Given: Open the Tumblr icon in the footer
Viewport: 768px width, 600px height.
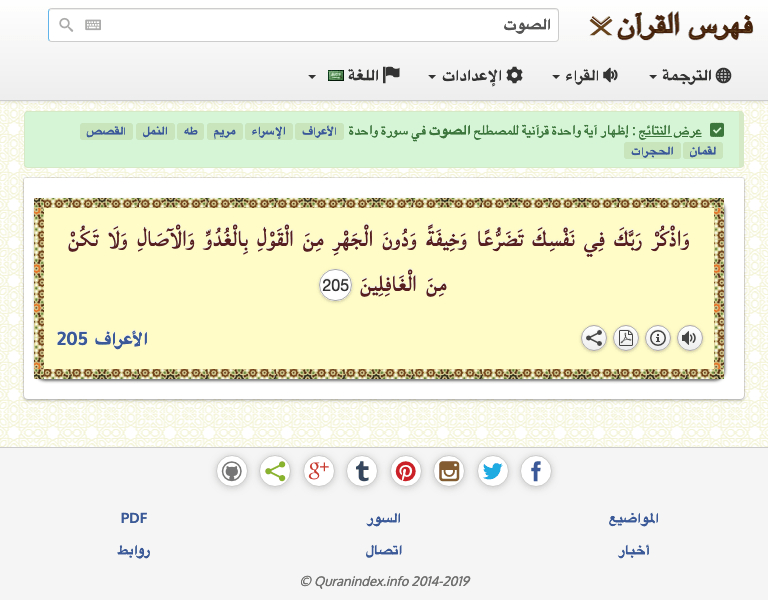Looking at the screenshot, I should pos(362,472).
